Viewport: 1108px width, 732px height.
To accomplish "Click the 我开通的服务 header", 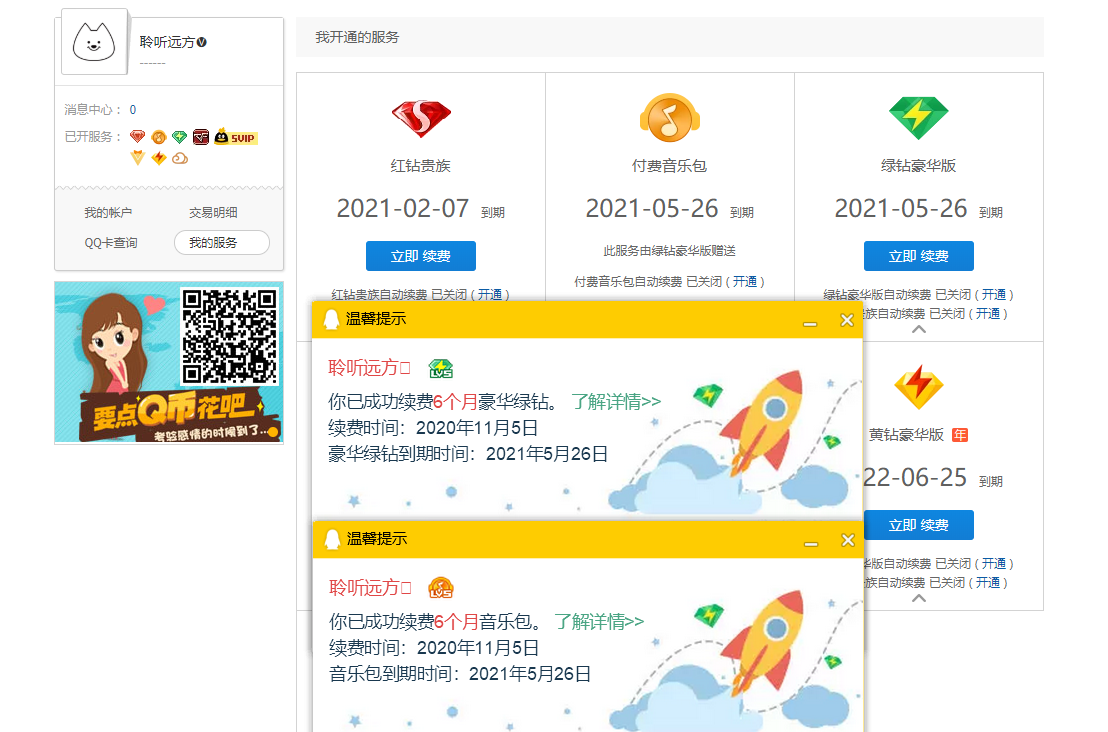I will tap(357, 37).
